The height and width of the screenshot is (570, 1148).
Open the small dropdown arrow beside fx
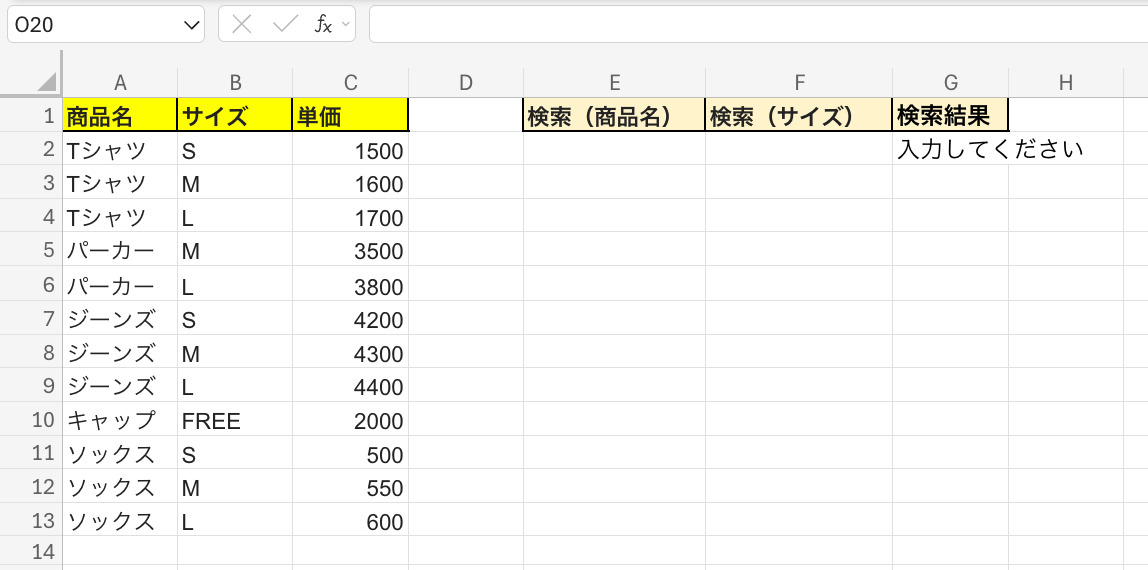point(345,25)
